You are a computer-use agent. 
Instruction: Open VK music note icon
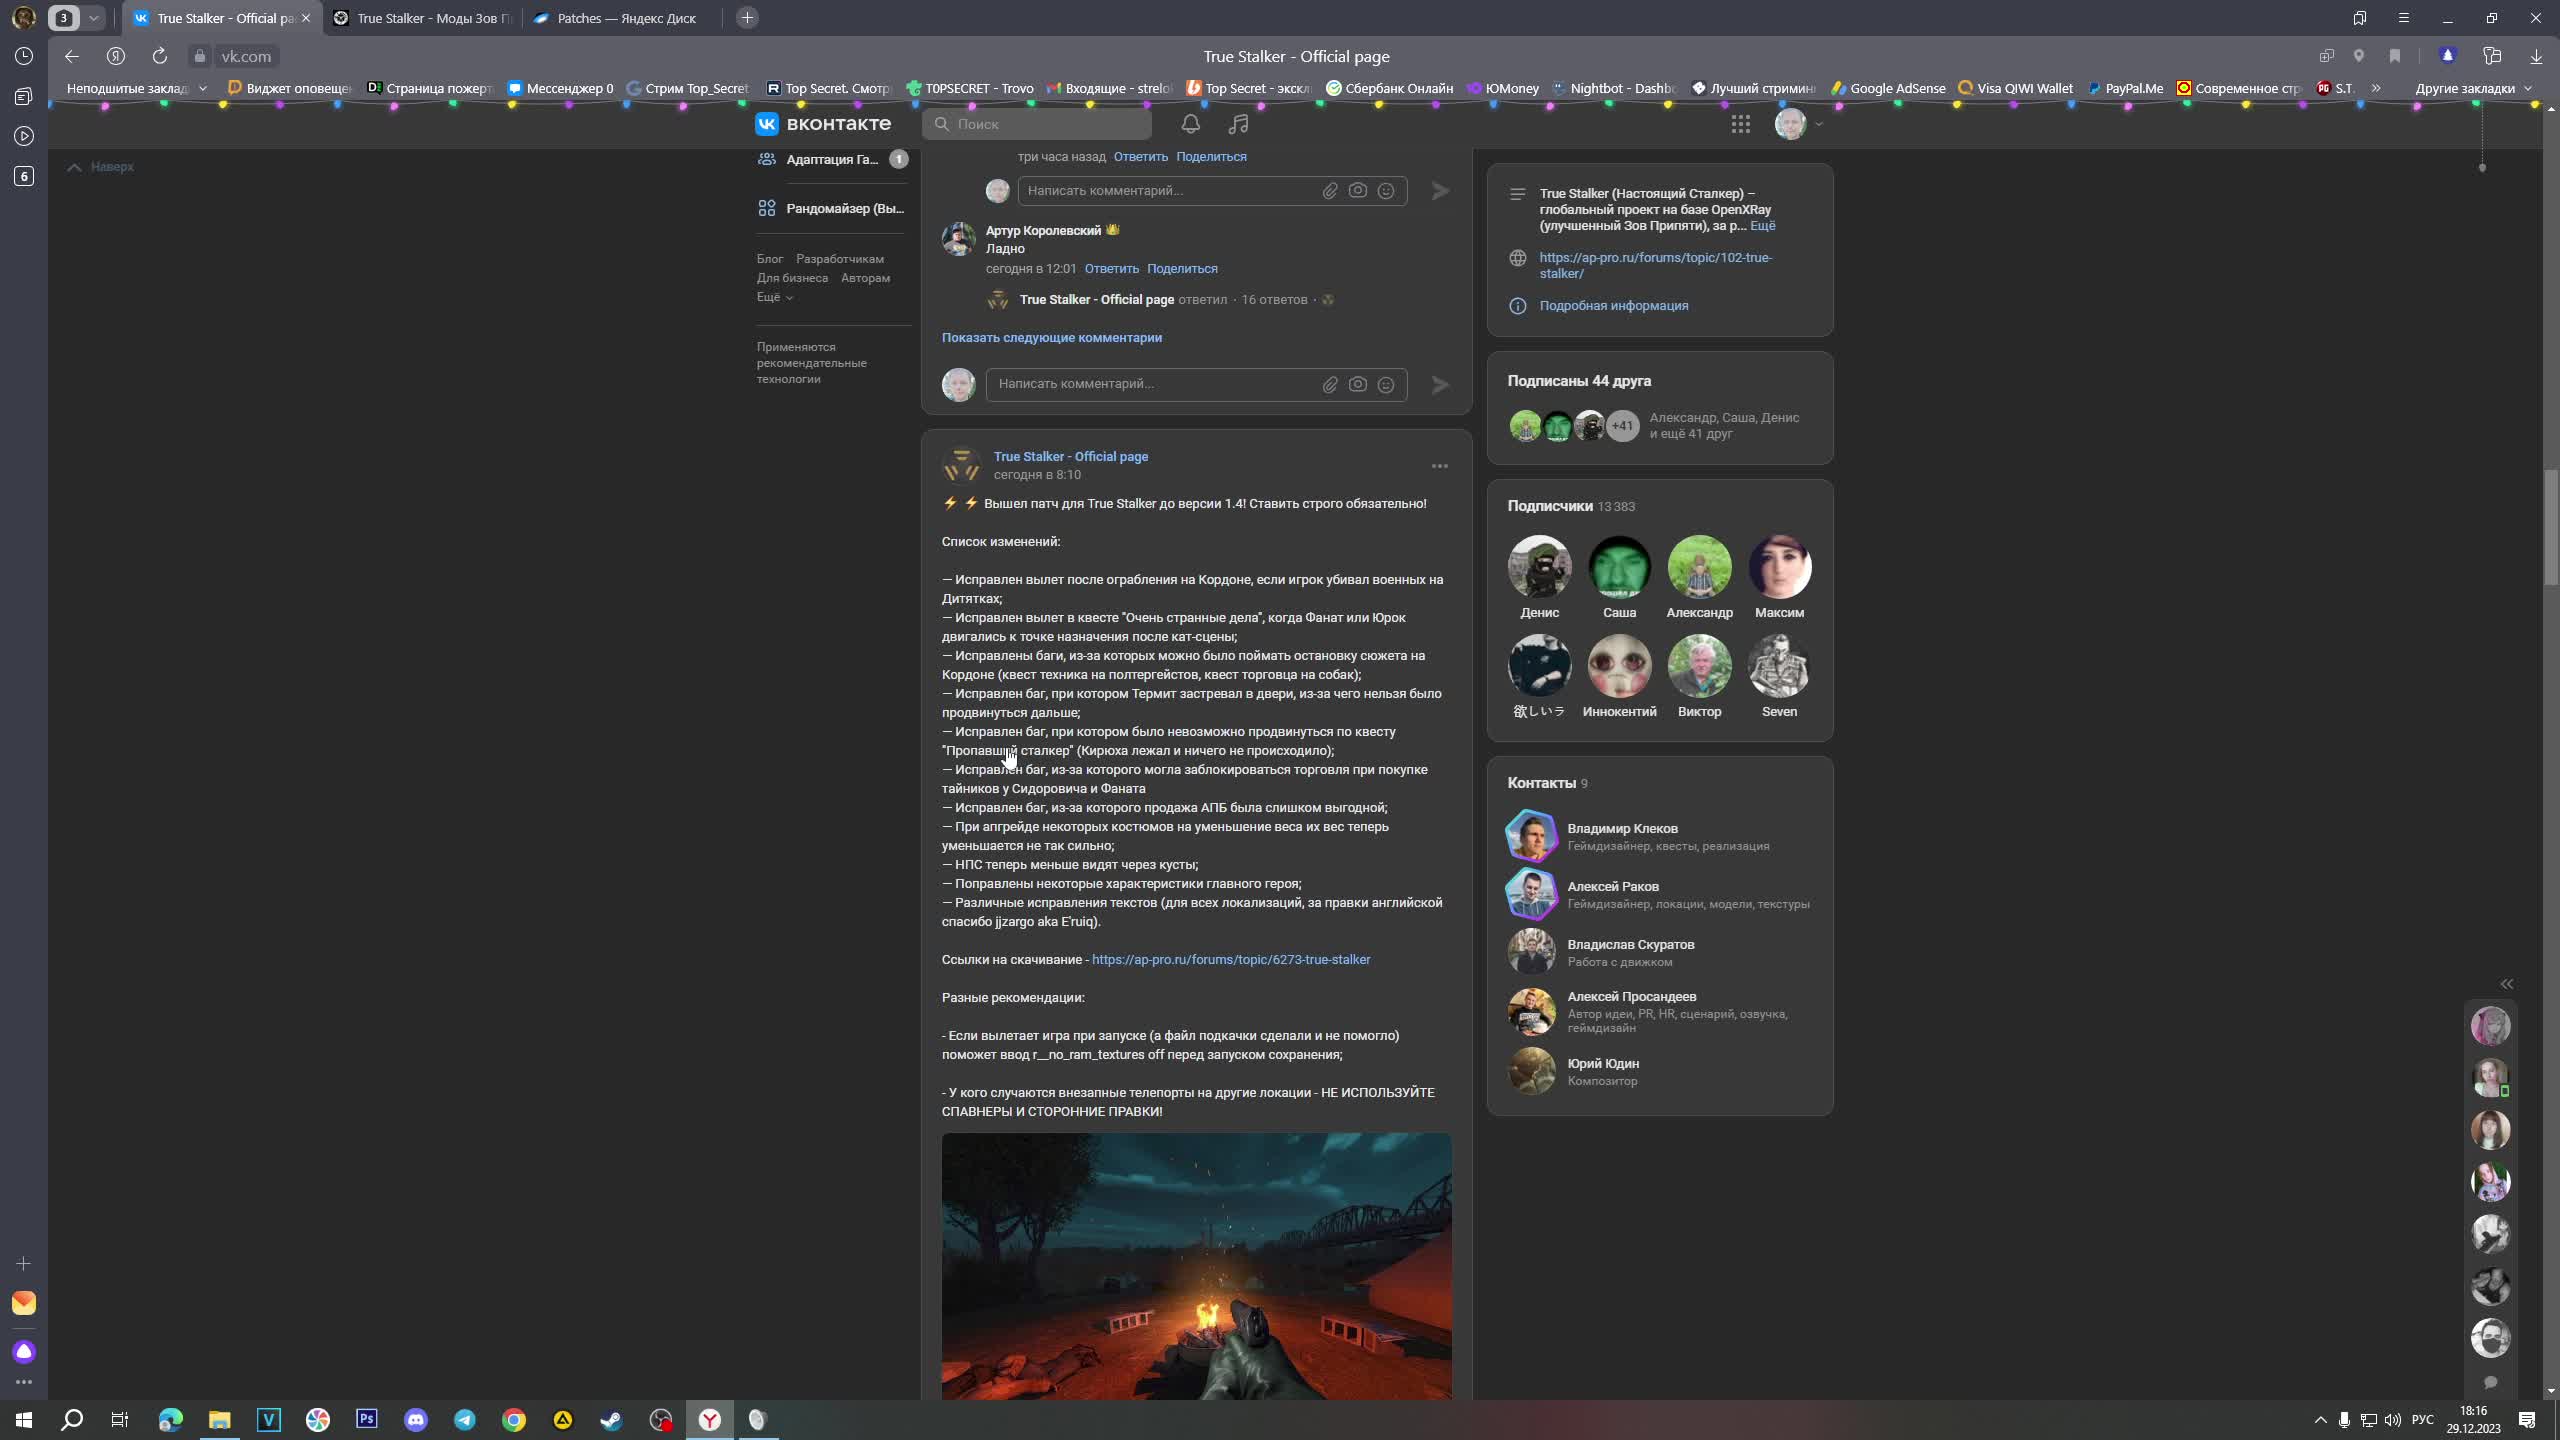[x=1238, y=124]
